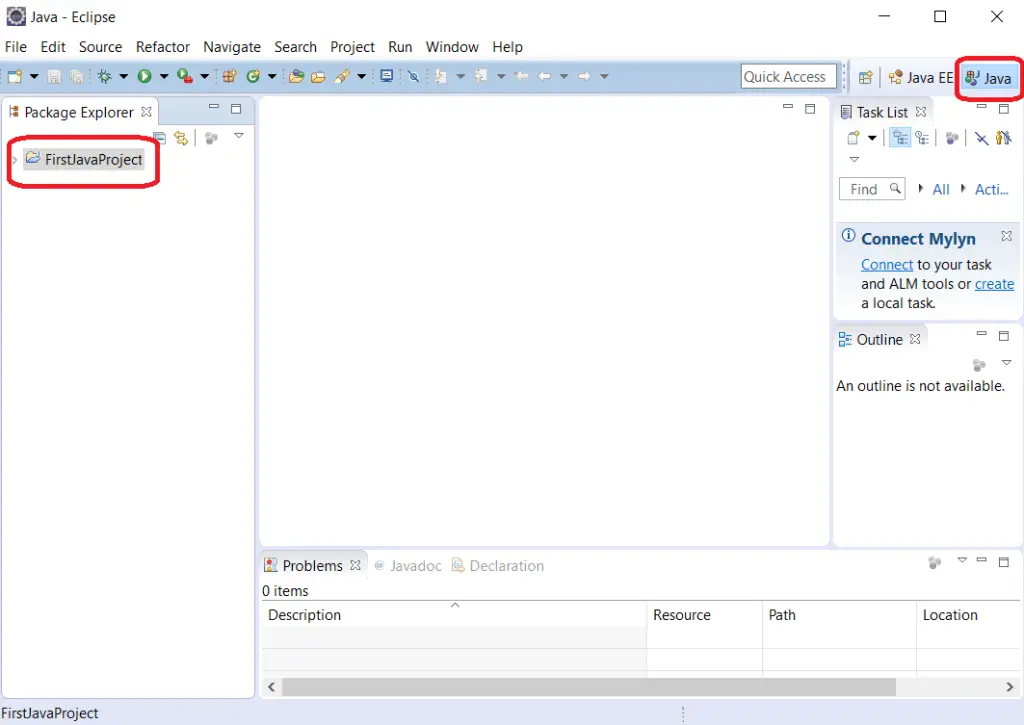
Task: Click the Save All toolbar icon
Action: 76,76
